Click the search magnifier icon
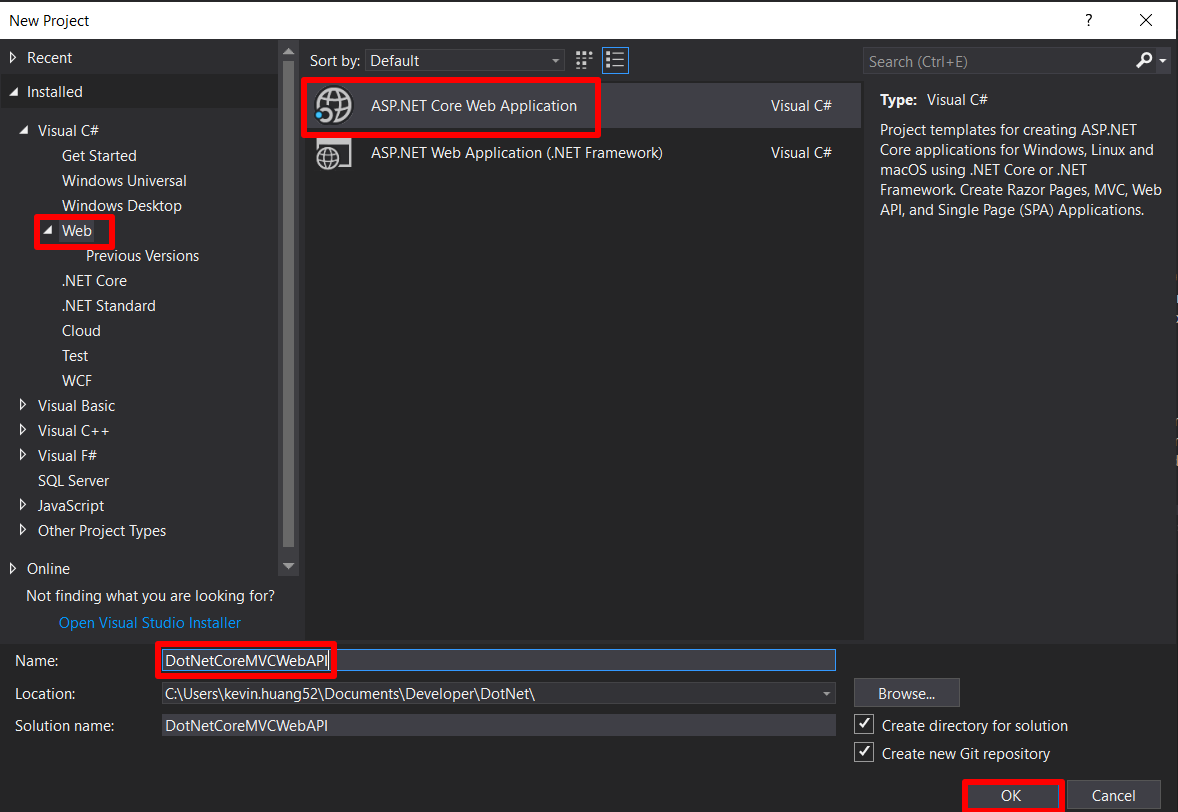This screenshot has height=812, width=1178. 1145,61
